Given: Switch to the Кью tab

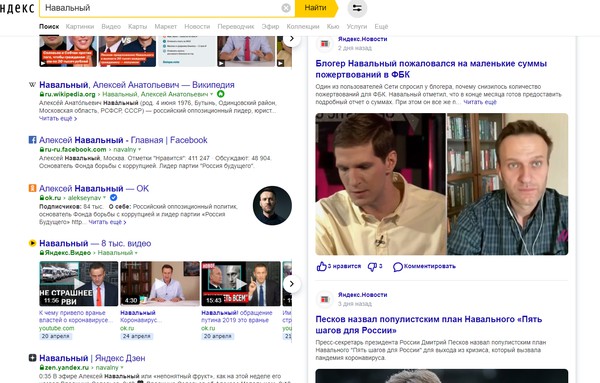Looking at the screenshot, I should click(x=333, y=26).
